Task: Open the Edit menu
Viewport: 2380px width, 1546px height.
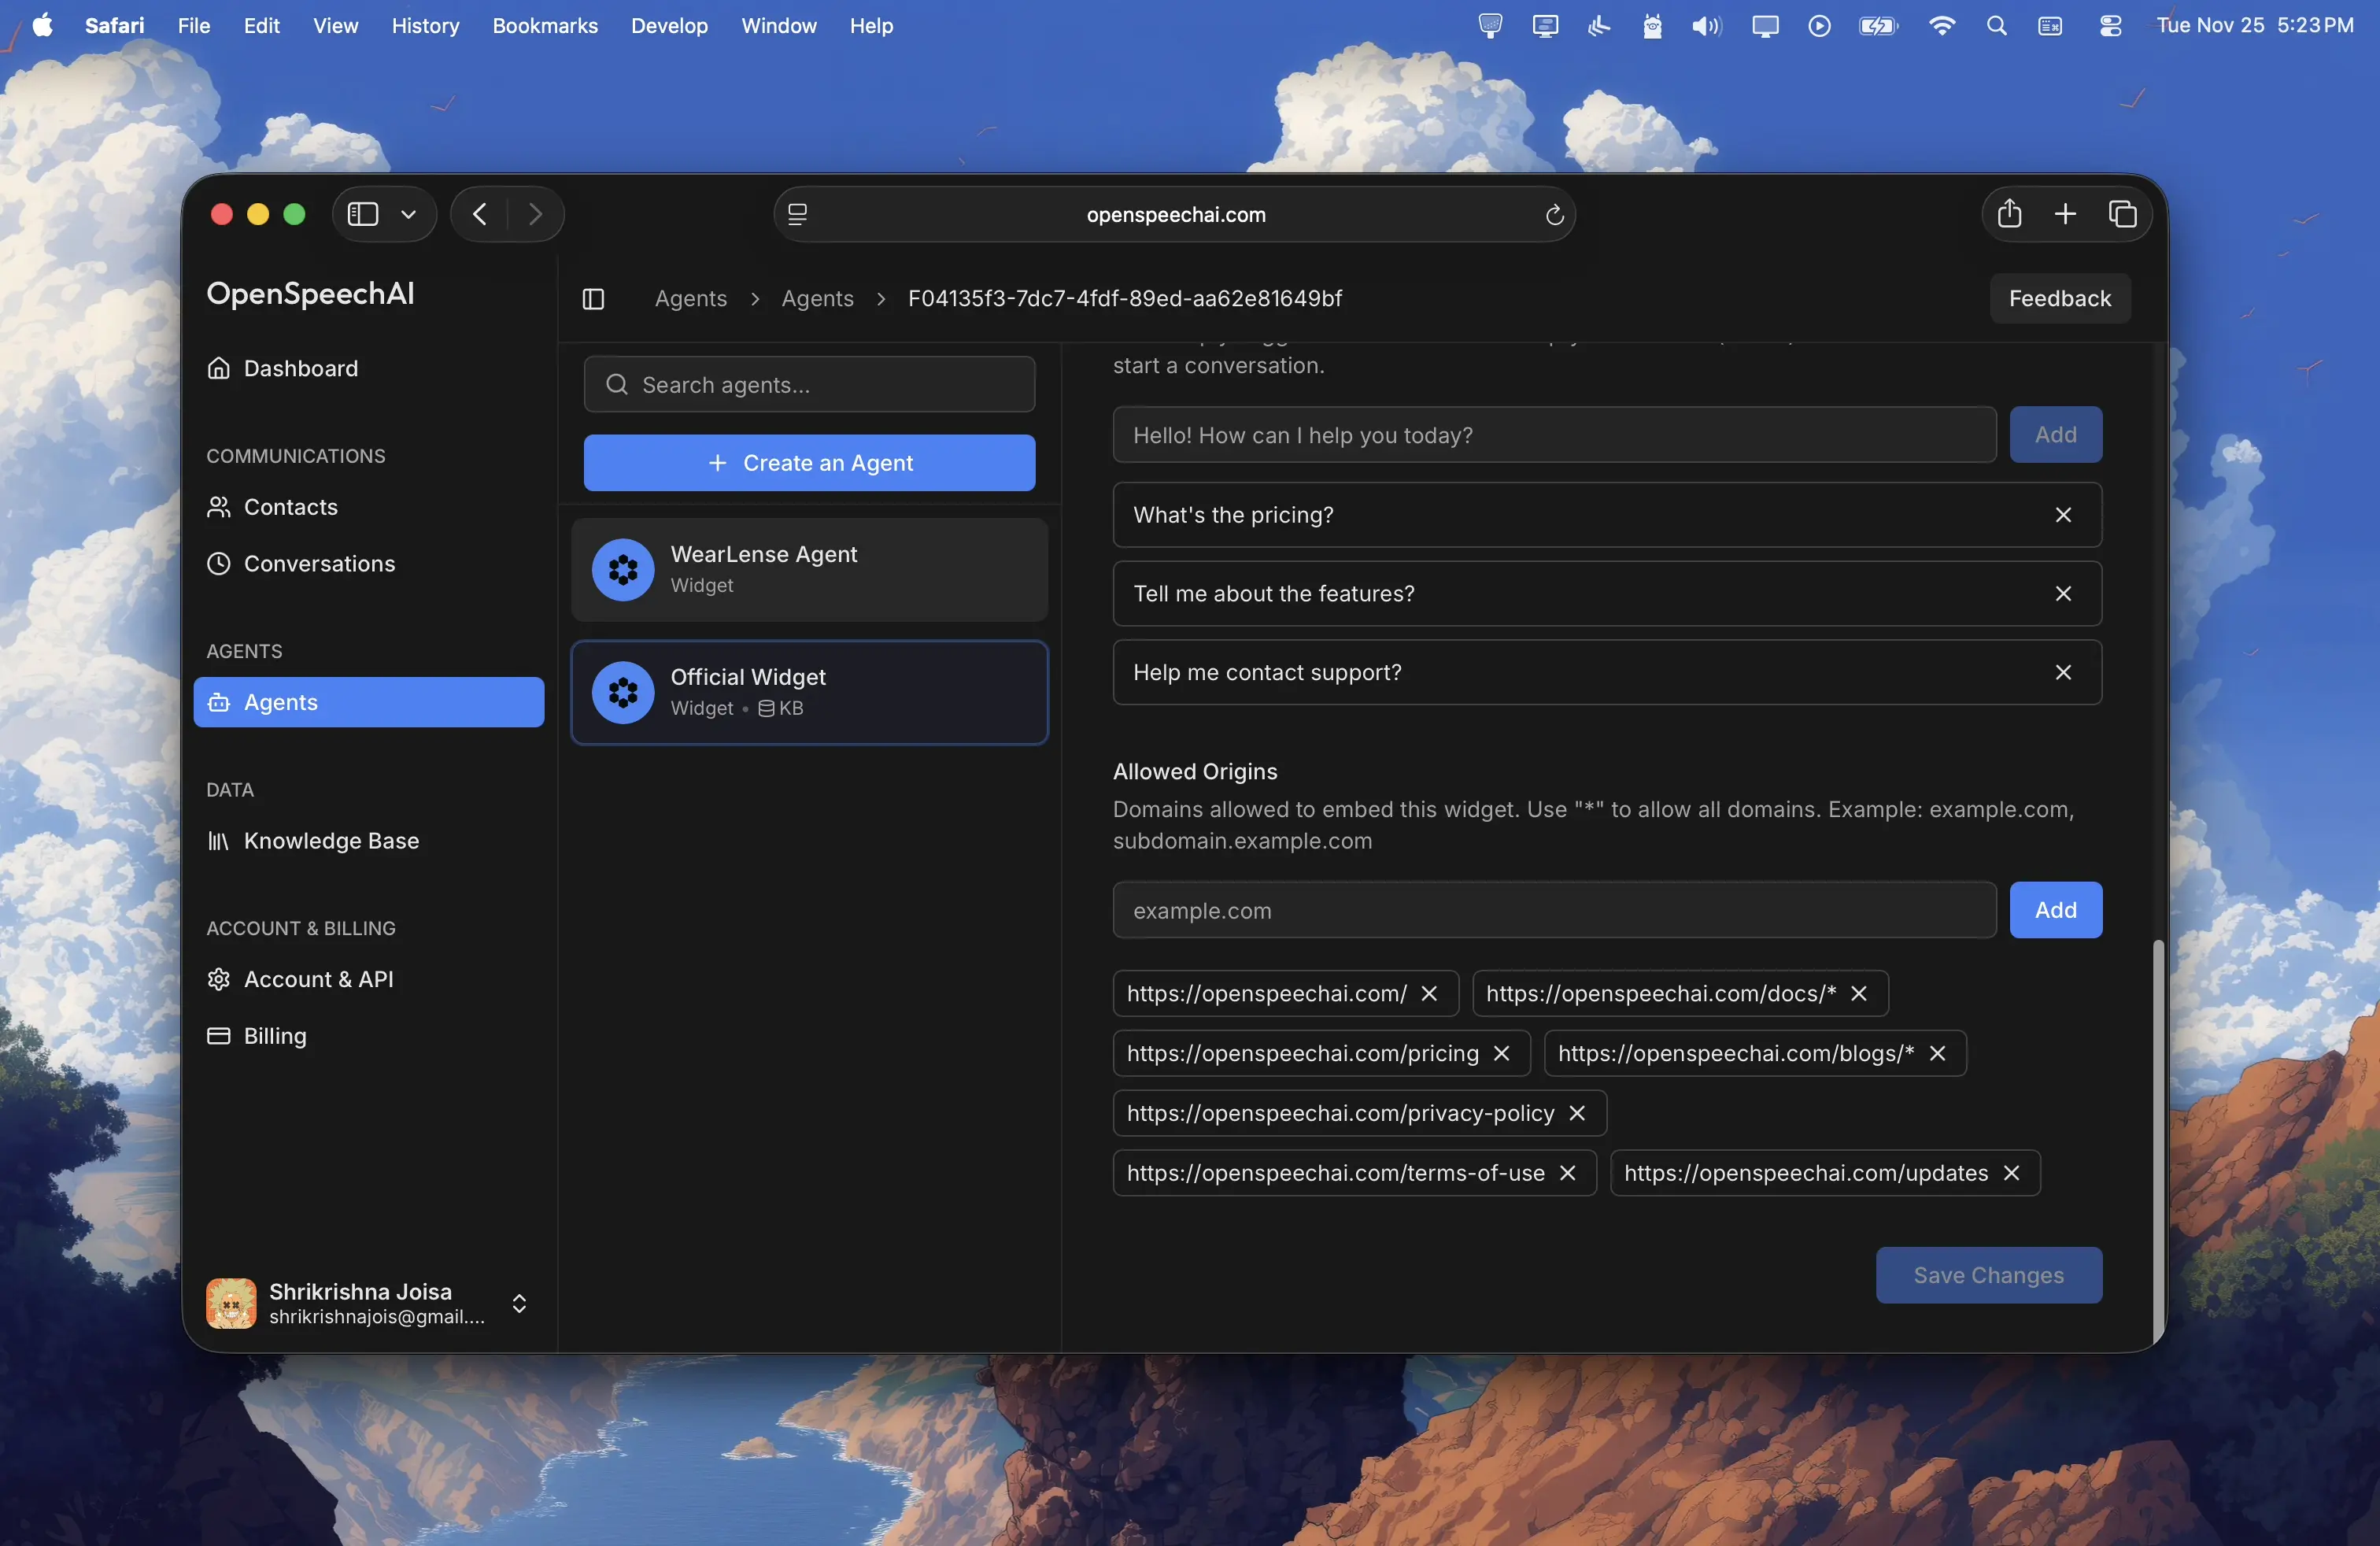Action: tap(261, 26)
